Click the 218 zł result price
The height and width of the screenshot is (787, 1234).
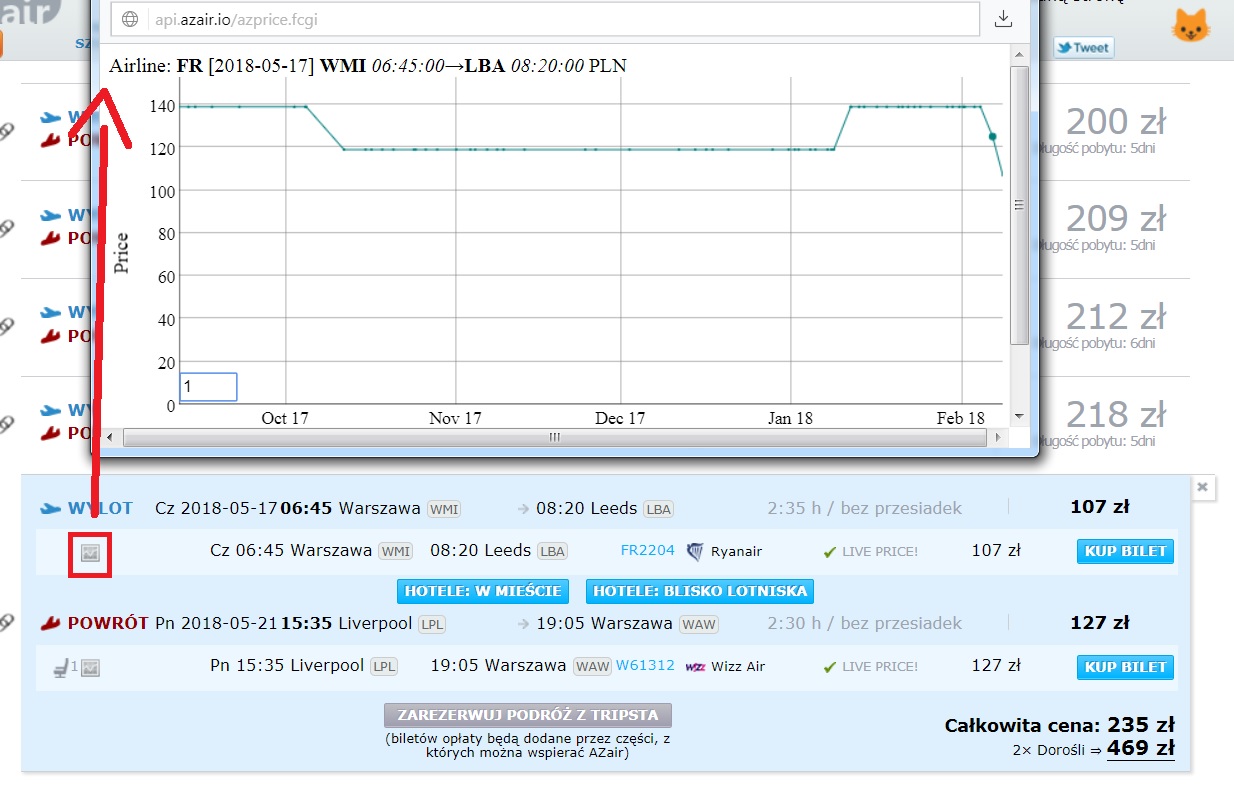1115,414
